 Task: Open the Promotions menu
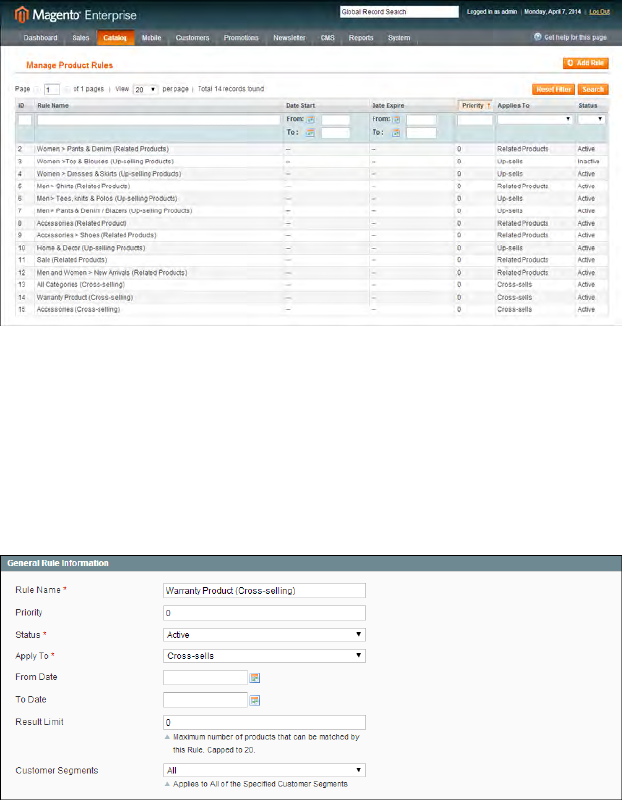[241, 38]
